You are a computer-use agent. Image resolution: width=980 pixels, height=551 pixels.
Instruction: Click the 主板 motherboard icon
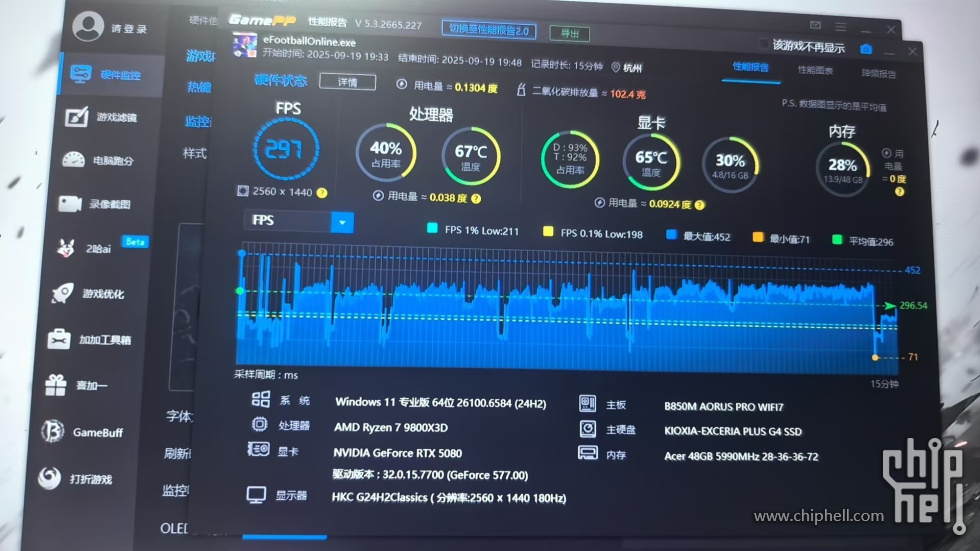pyautogui.click(x=588, y=404)
